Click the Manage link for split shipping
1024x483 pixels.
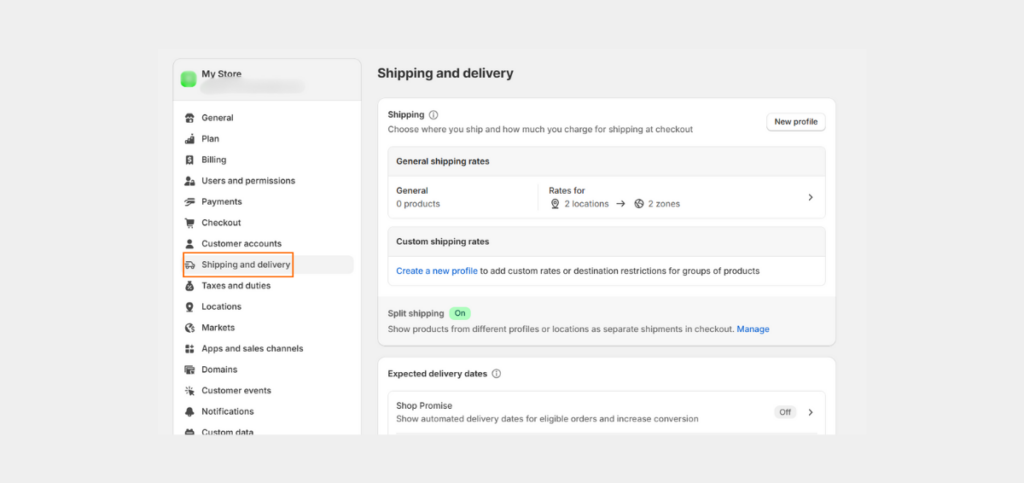click(x=753, y=329)
